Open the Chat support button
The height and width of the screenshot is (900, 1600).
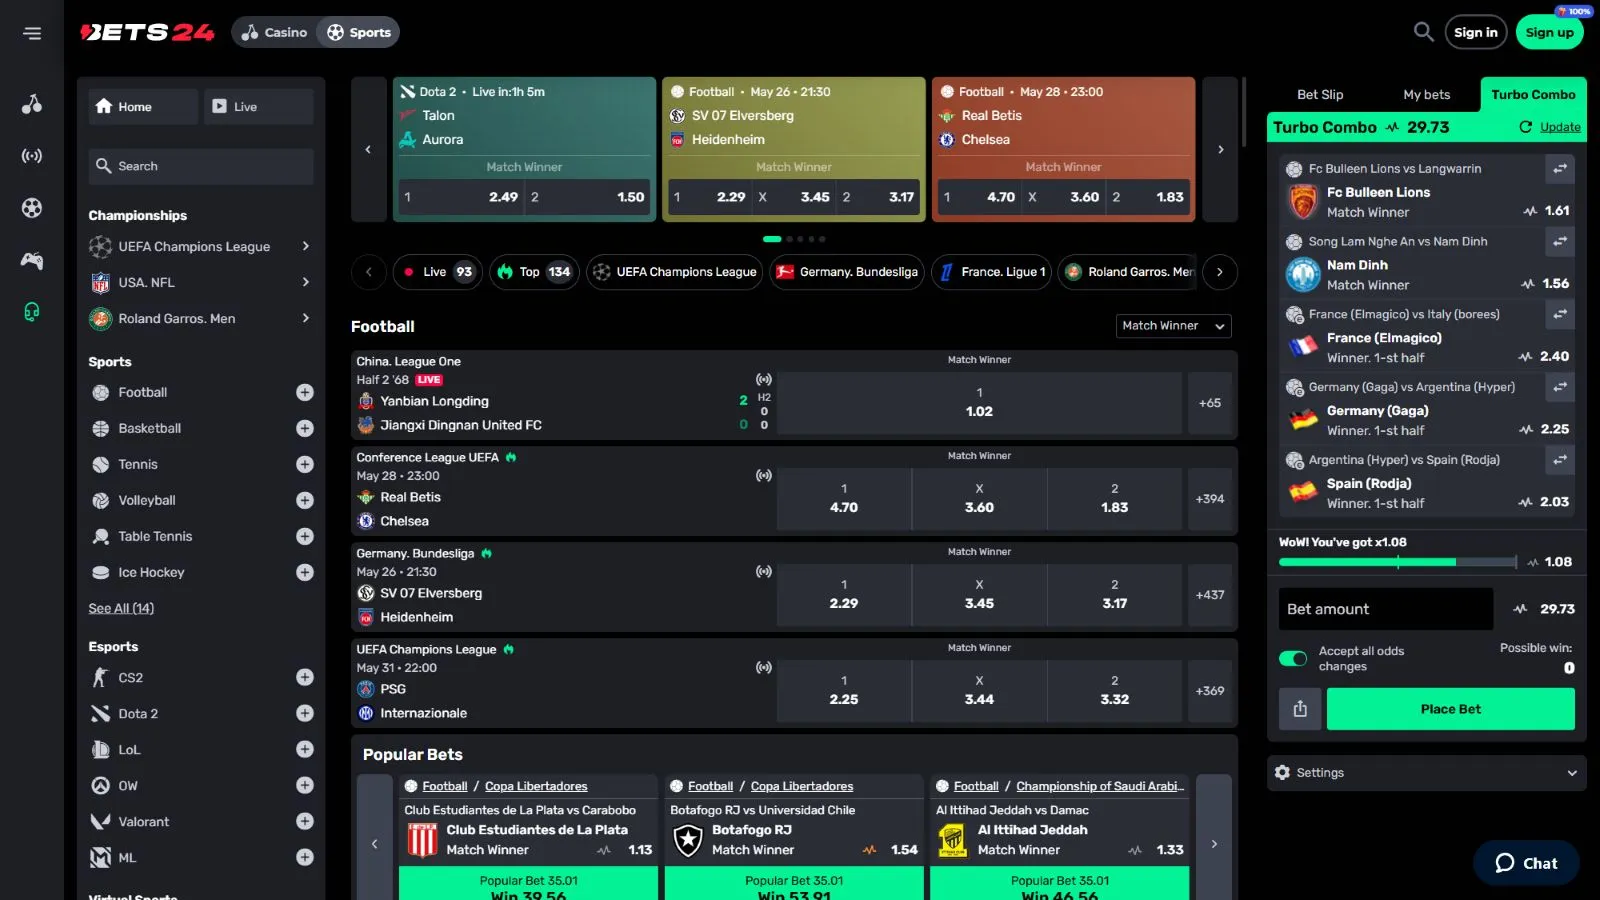1526,863
